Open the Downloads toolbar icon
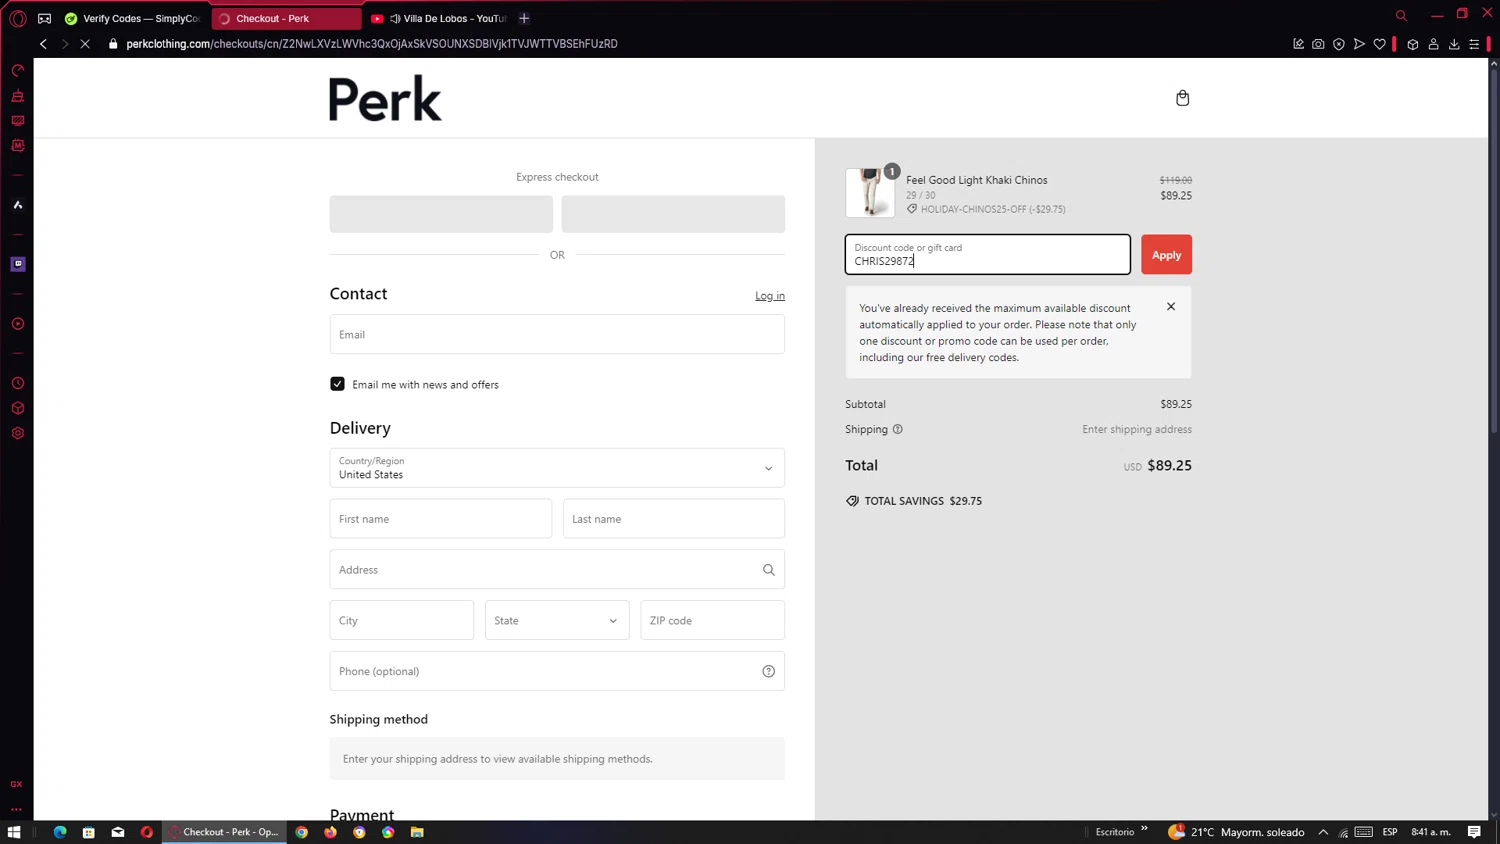Image resolution: width=1500 pixels, height=844 pixels. (x=1454, y=44)
